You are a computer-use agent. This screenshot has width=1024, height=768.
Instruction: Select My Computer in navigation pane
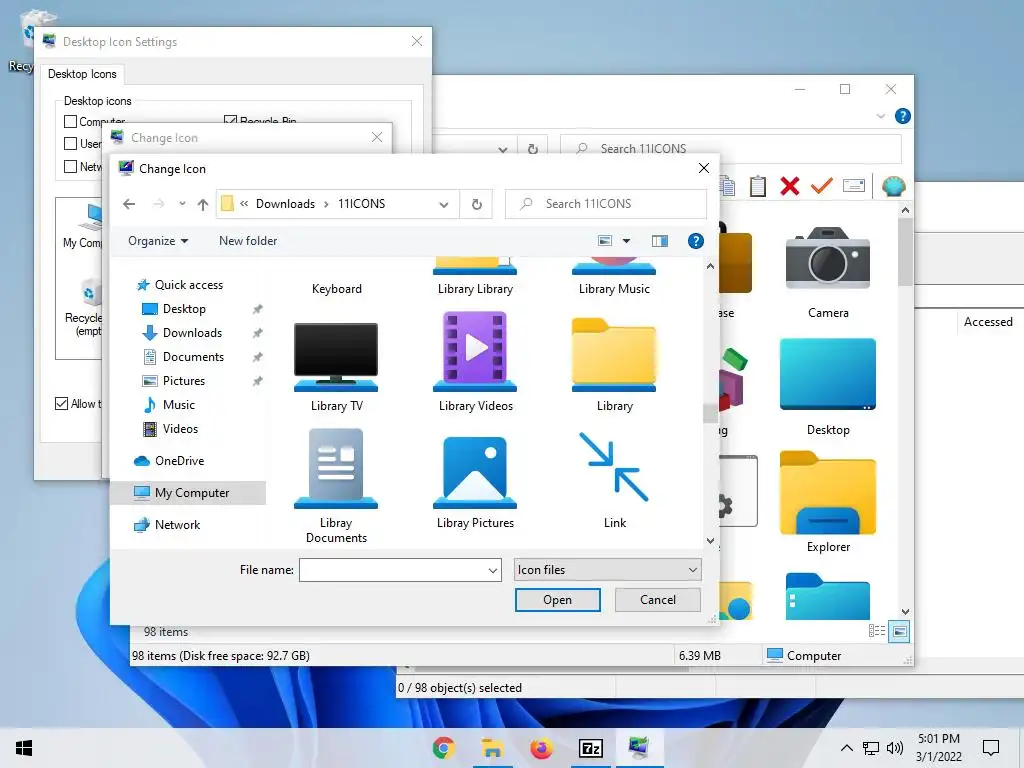coord(188,493)
